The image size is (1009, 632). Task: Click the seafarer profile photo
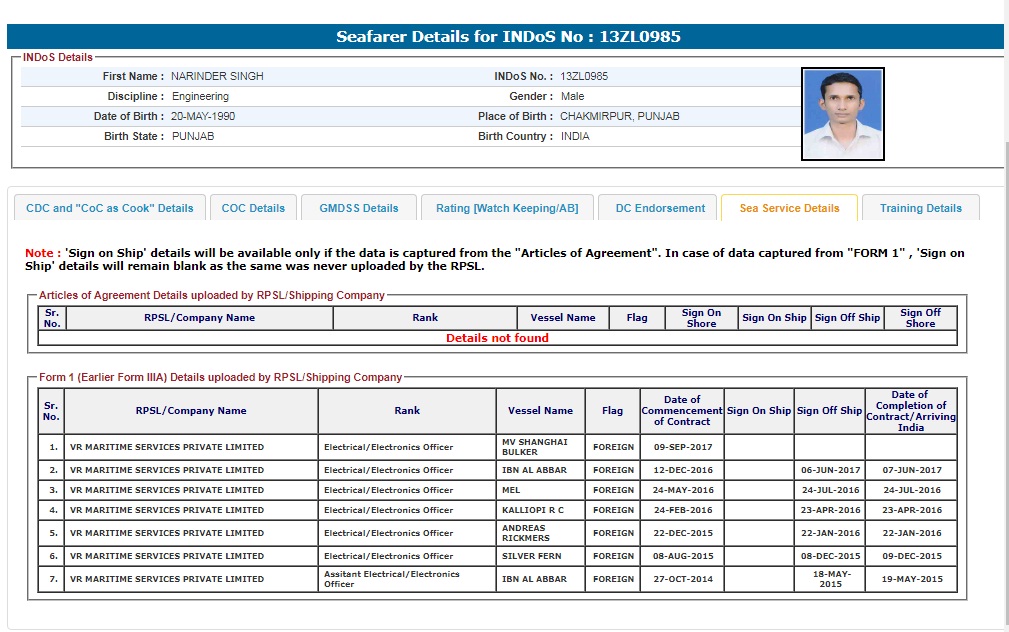pyautogui.click(x=842, y=114)
